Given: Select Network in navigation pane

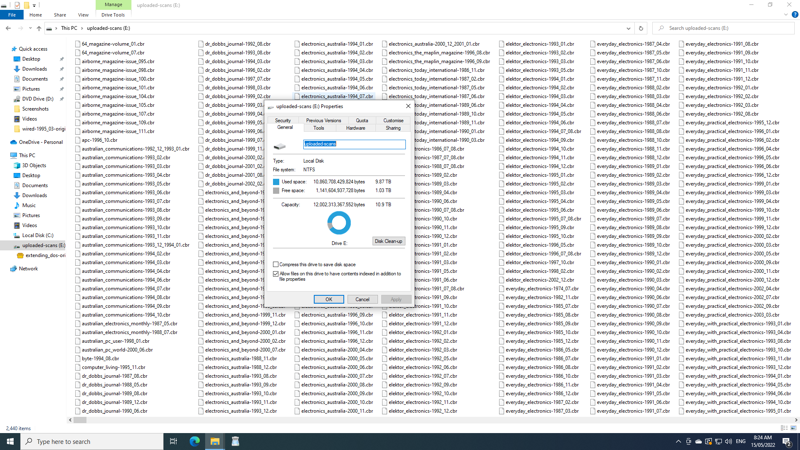Looking at the screenshot, I should pyautogui.click(x=28, y=268).
